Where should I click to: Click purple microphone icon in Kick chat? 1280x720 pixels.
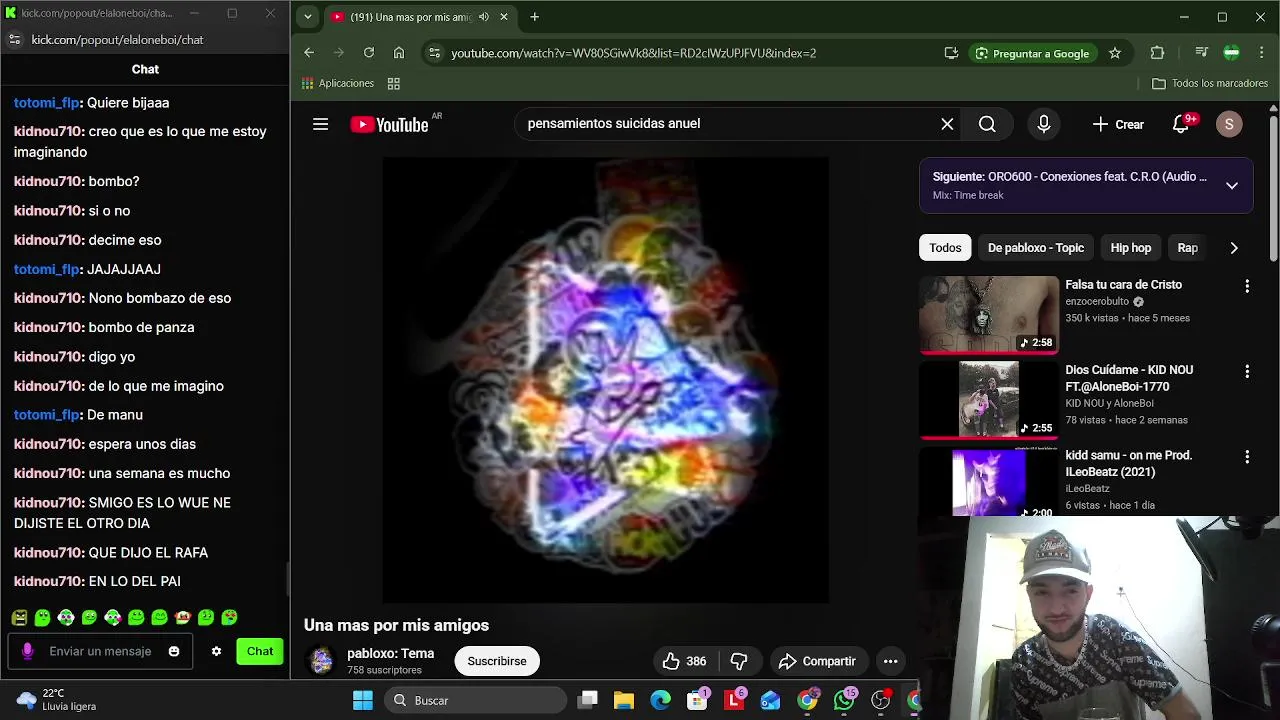coord(27,651)
